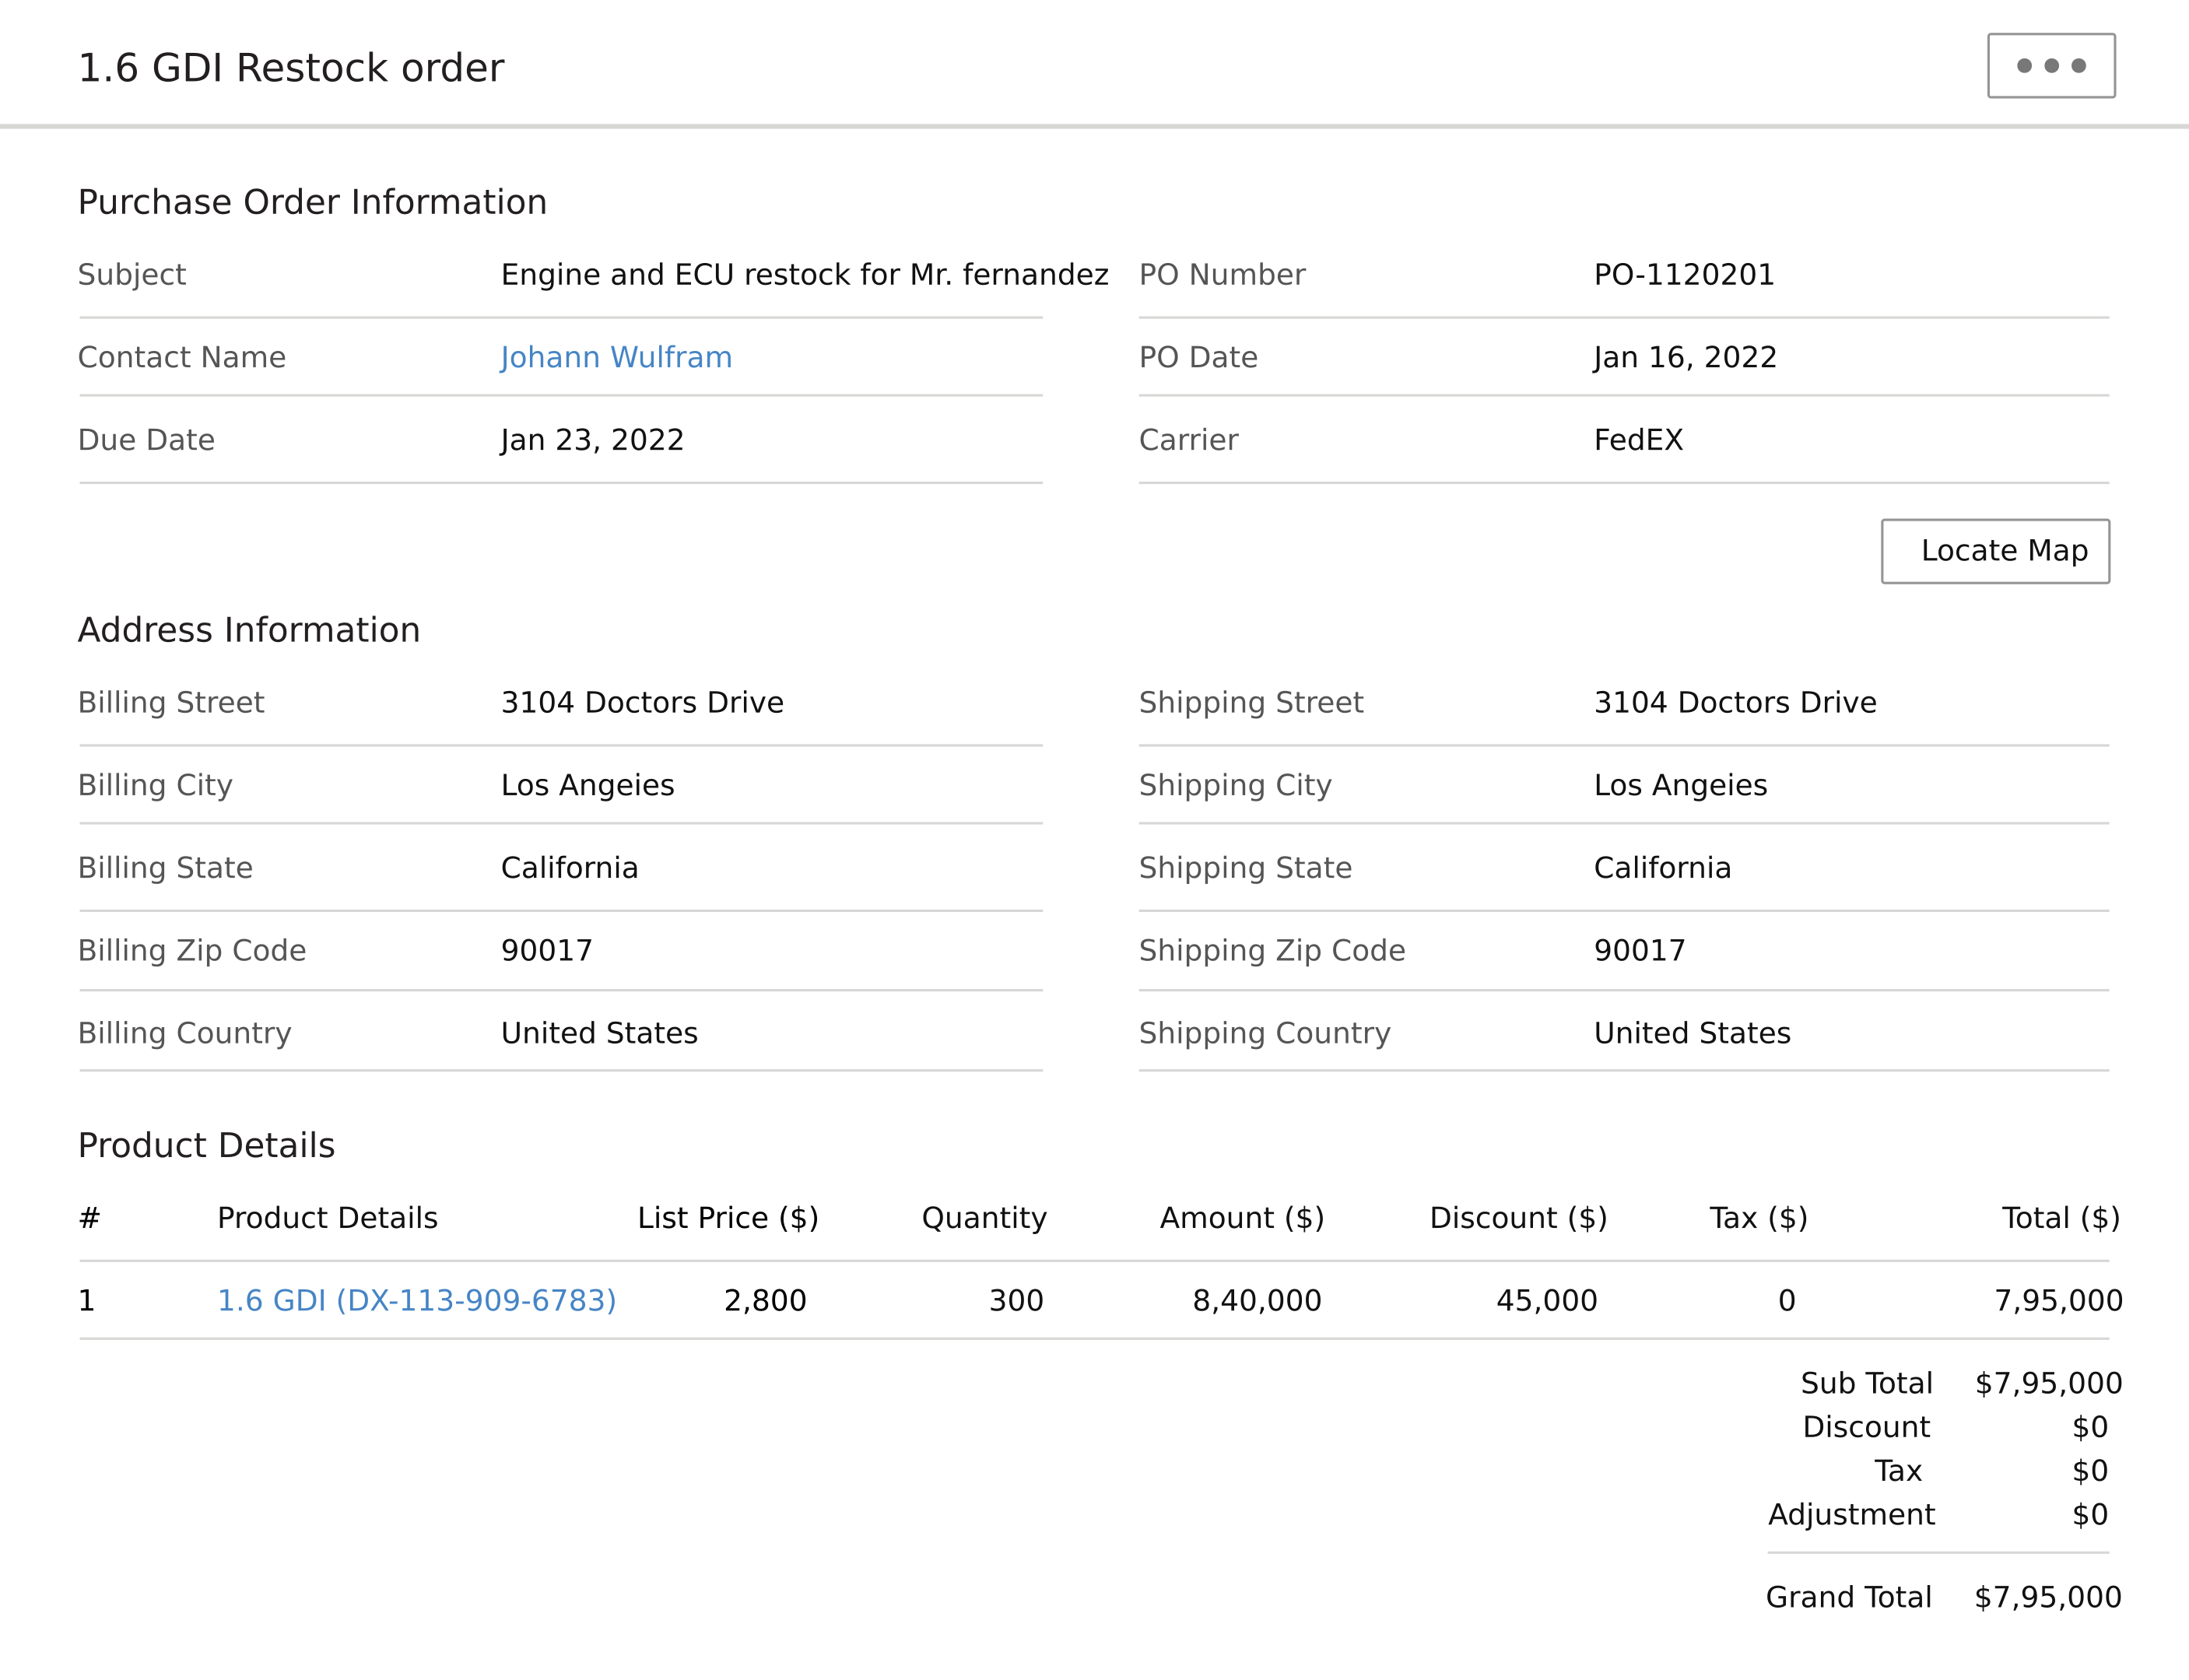Click the Grand Total amount $7,95,000

point(2048,1597)
